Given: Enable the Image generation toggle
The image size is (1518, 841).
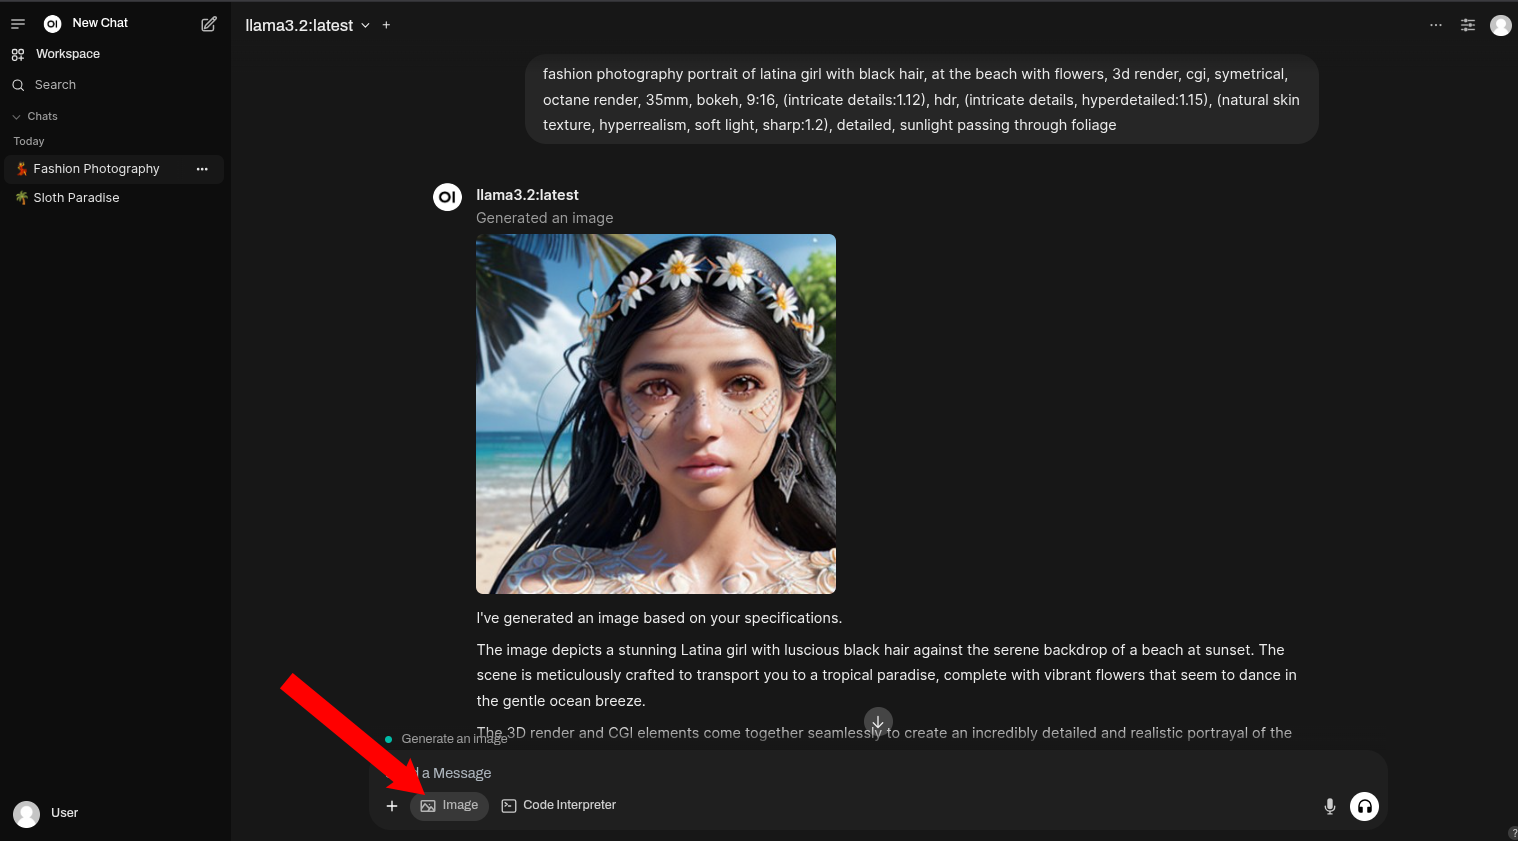Looking at the screenshot, I should [x=449, y=805].
